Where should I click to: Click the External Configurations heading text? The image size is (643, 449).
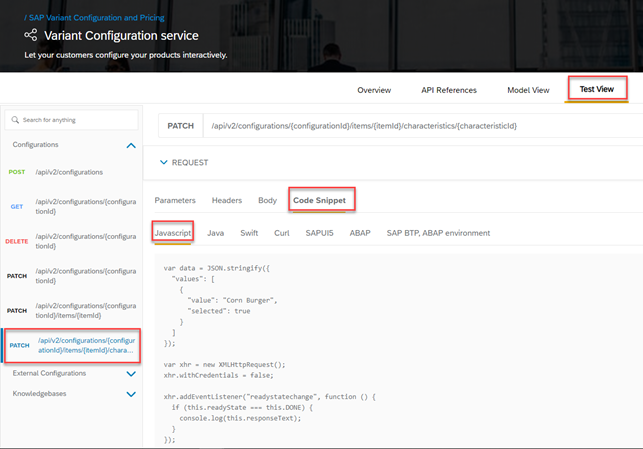(x=49, y=373)
